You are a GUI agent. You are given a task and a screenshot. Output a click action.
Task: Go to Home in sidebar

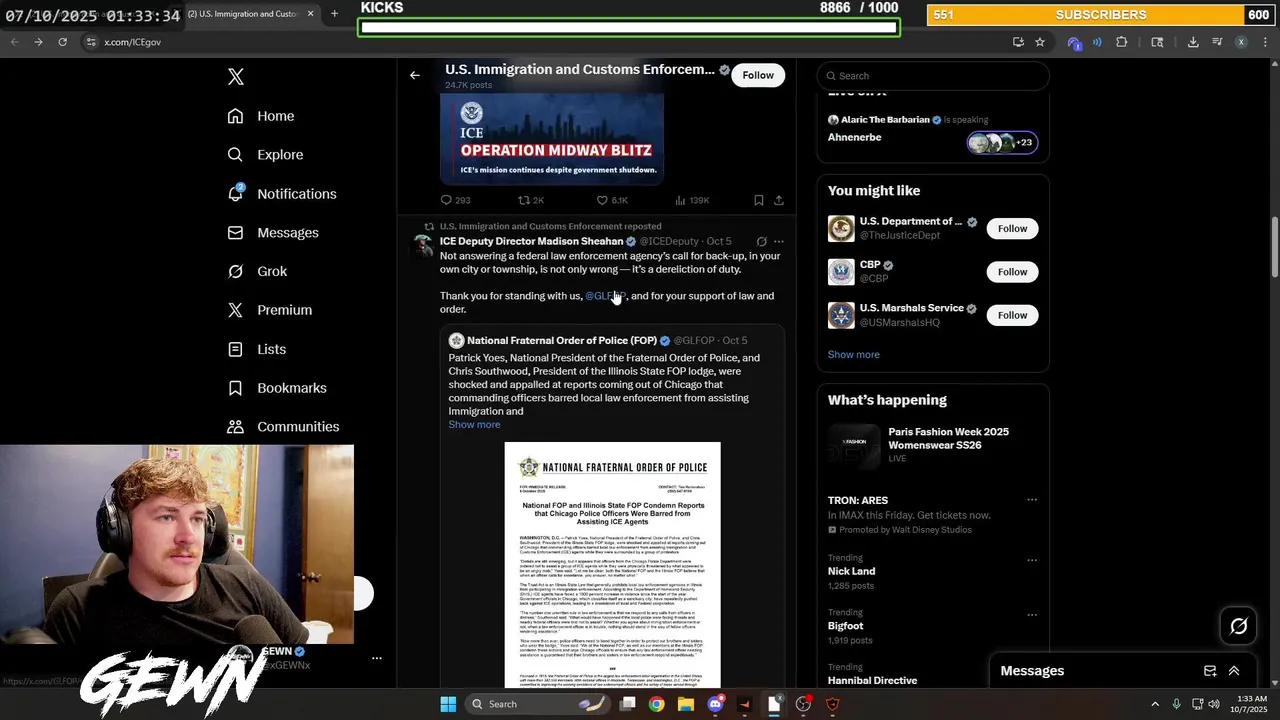coord(261,116)
